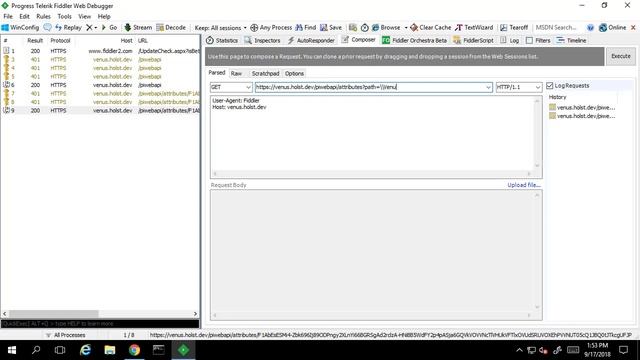Click the Upload file... link
640x360 pixels.
[x=524, y=185]
